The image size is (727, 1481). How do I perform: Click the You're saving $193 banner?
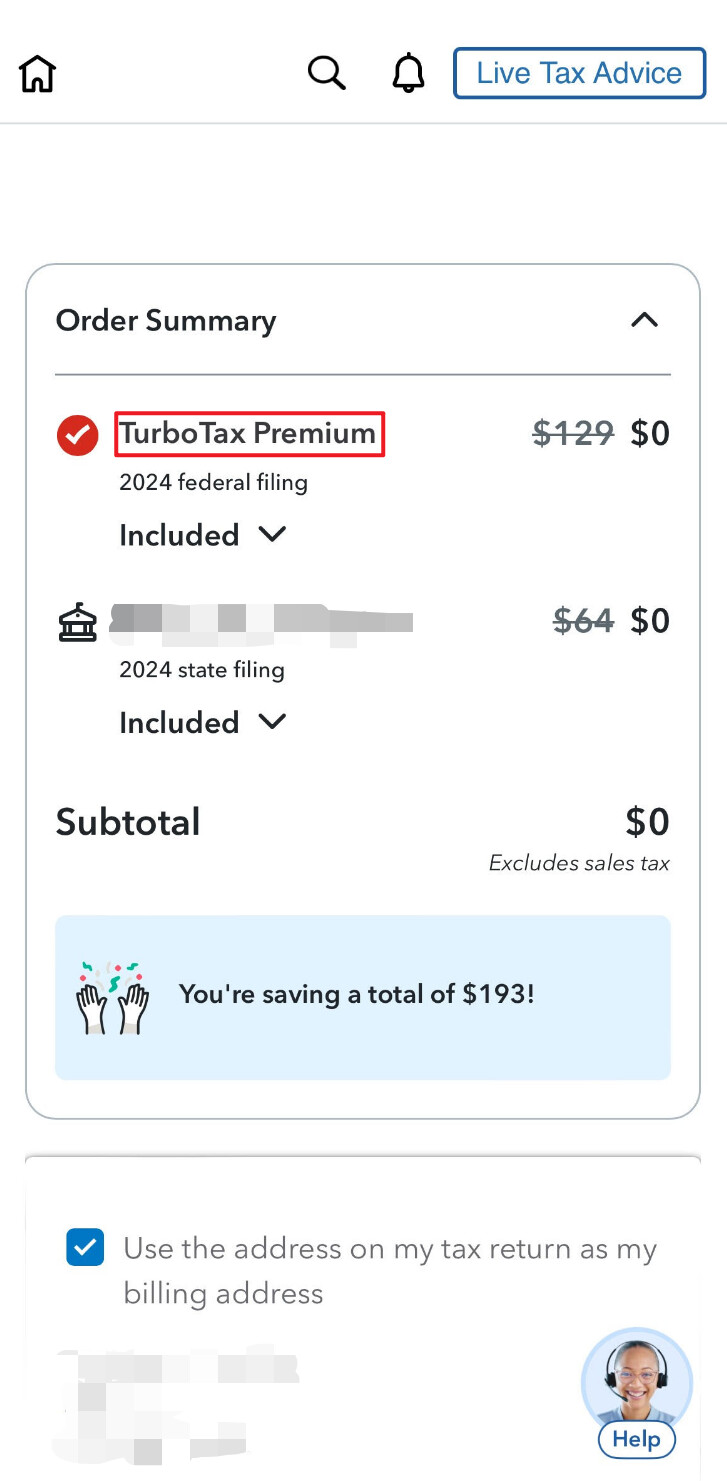[363, 997]
